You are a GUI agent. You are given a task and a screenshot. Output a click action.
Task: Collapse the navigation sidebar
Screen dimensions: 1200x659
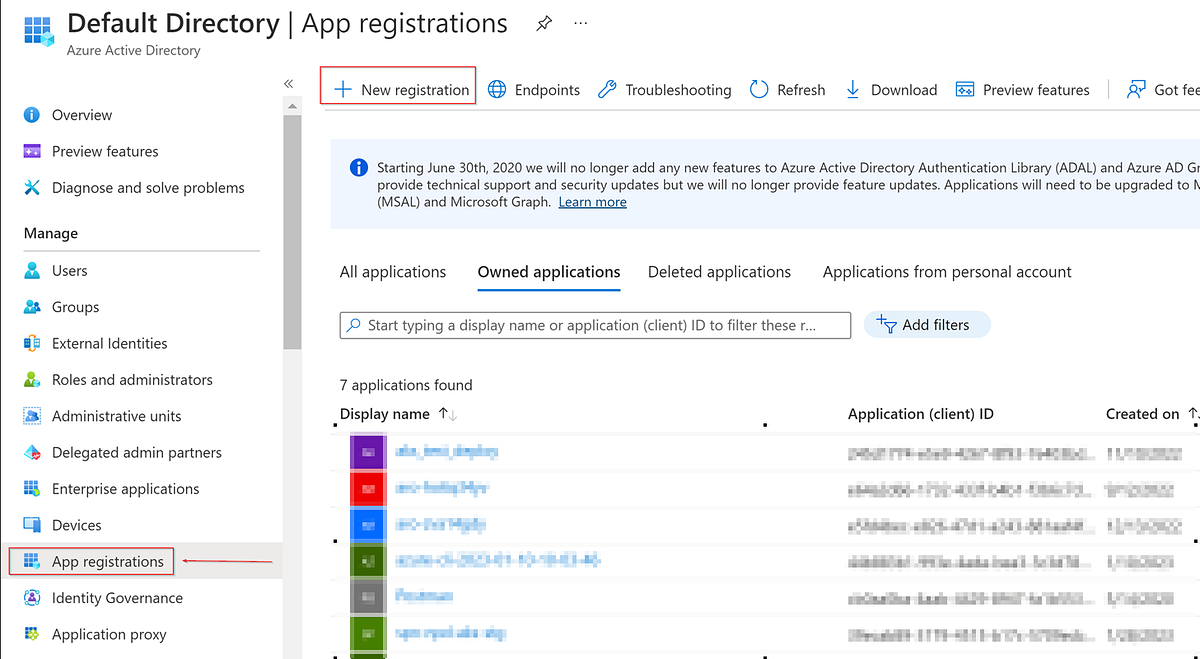tap(288, 84)
